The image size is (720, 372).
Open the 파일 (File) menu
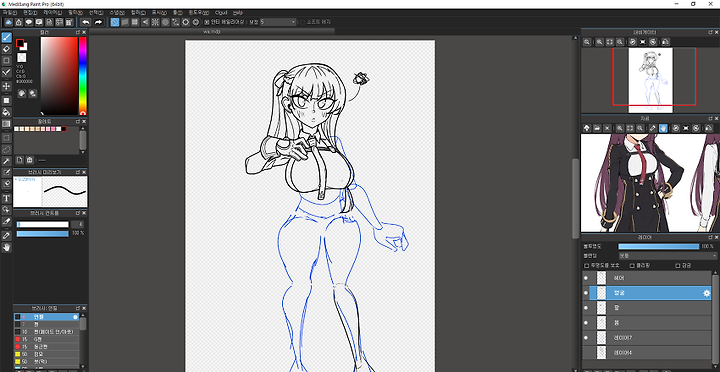coord(10,12)
